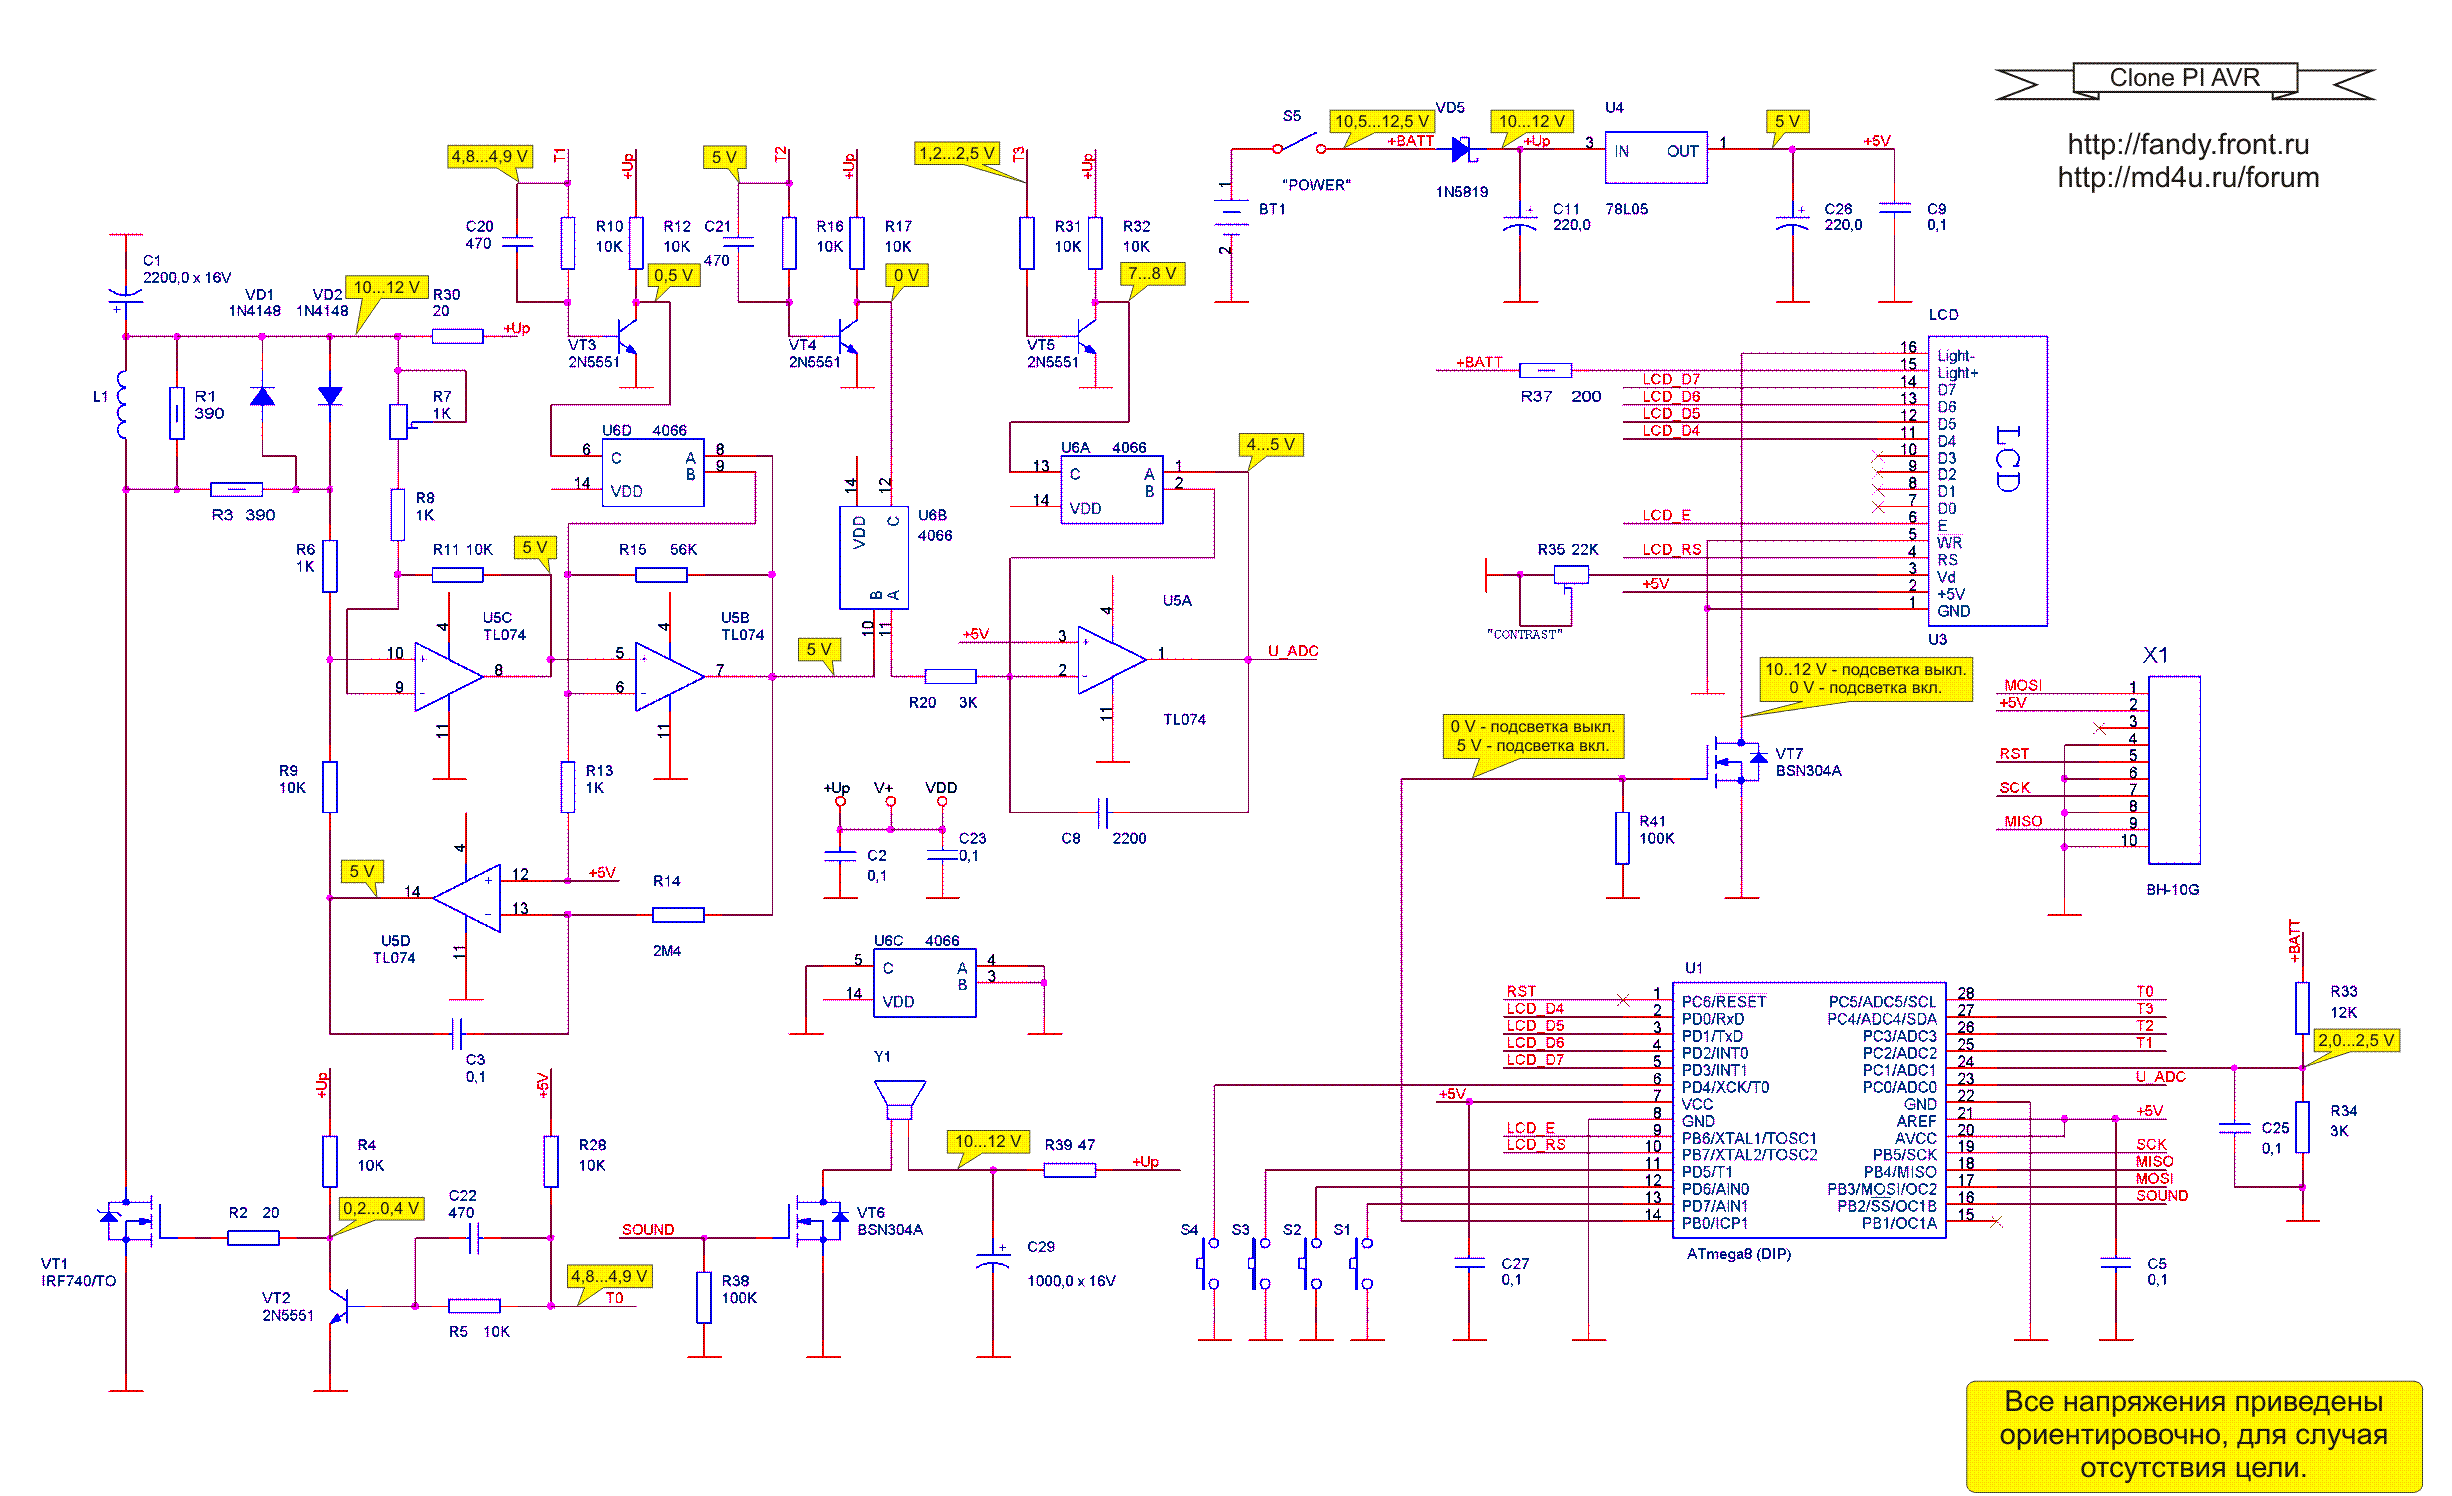Click the VD5 1N5819 diode symbol
This screenshot has width=2452, height=1496.
[1462, 149]
